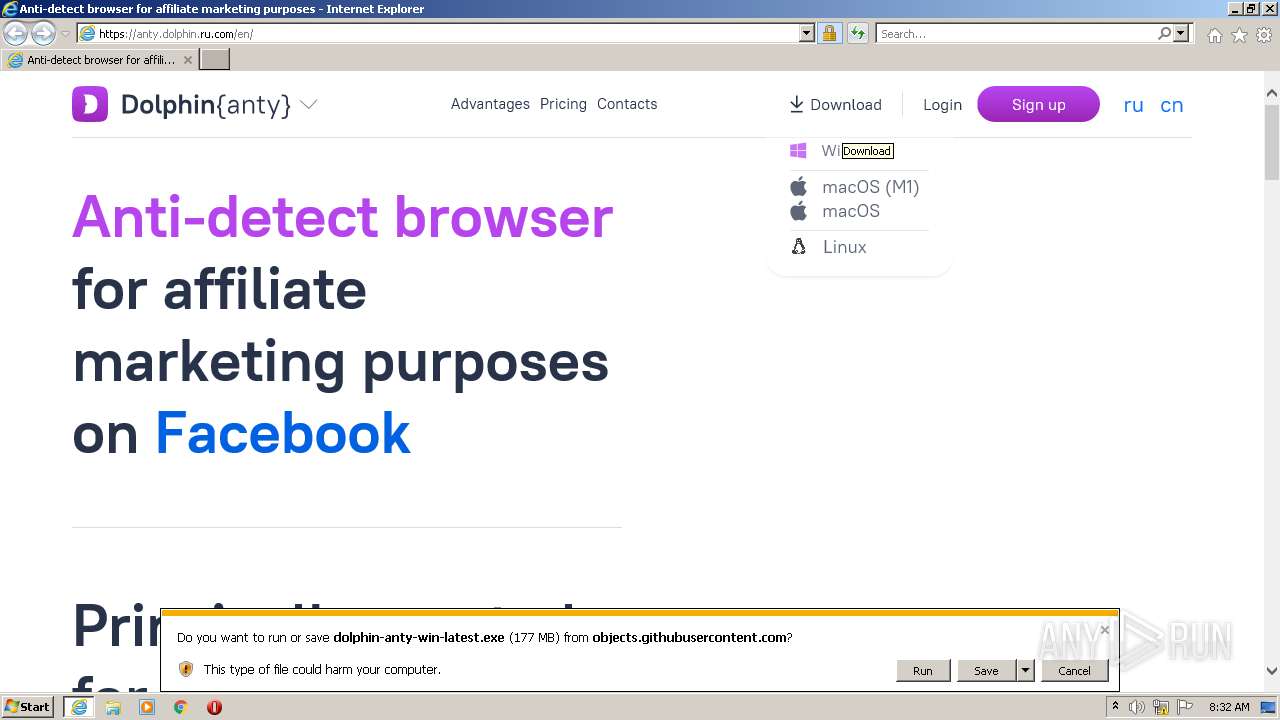Open the Contacts menu item
The width and height of the screenshot is (1280, 720).
tap(627, 104)
